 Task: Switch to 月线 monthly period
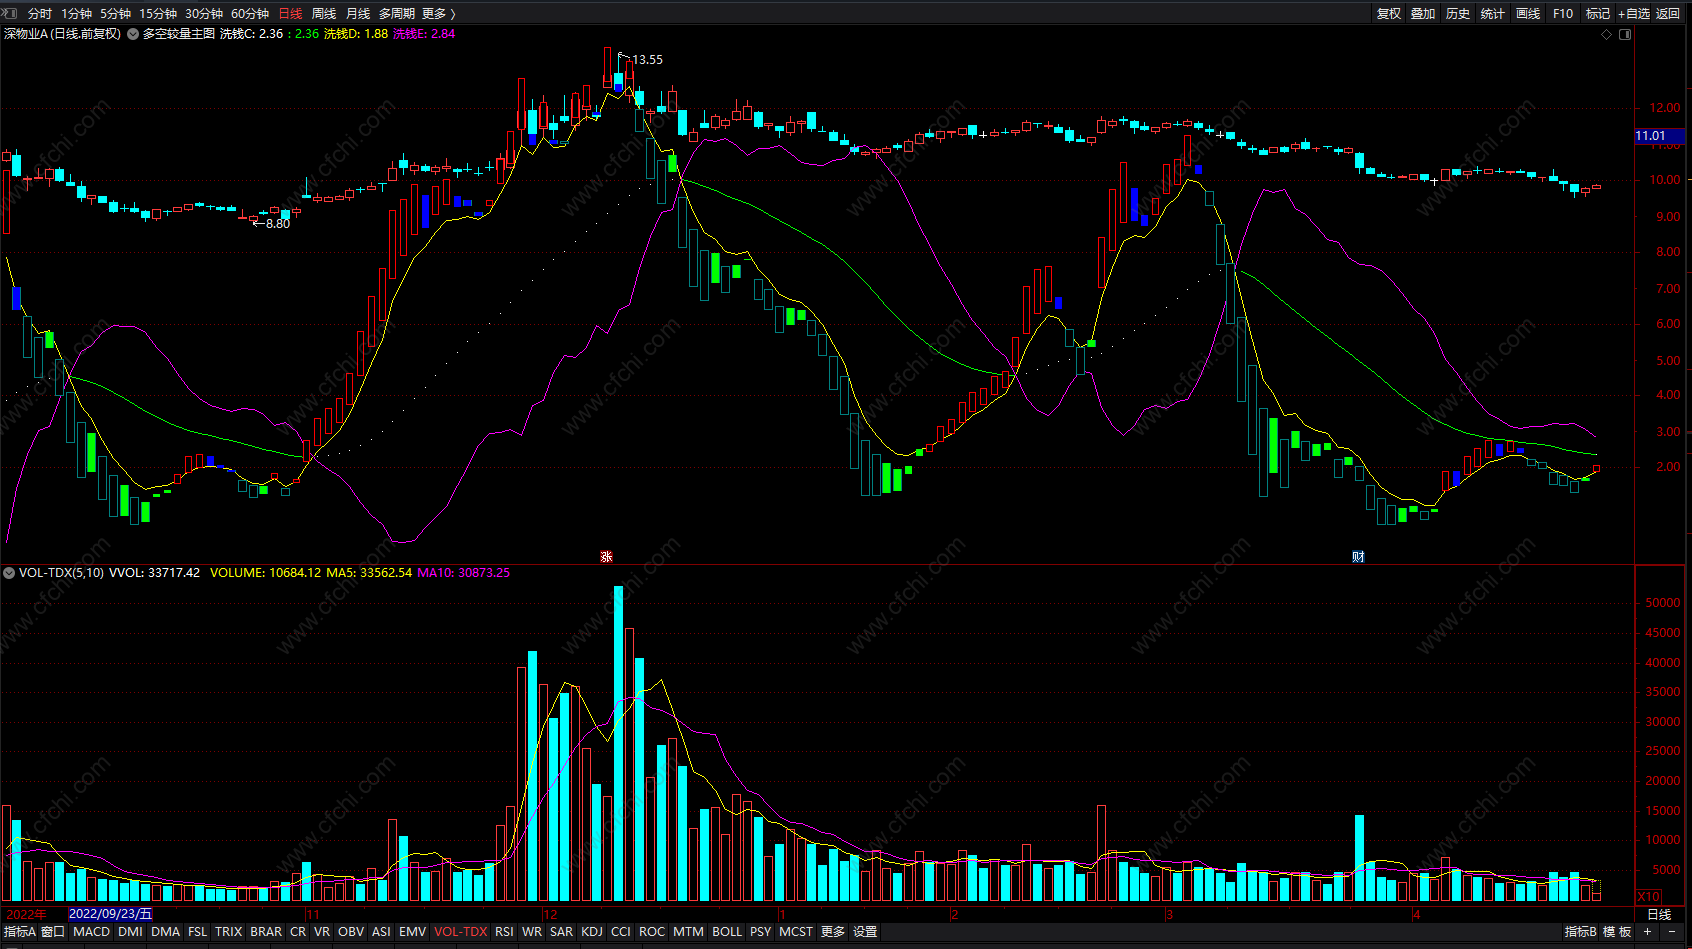tap(358, 14)
